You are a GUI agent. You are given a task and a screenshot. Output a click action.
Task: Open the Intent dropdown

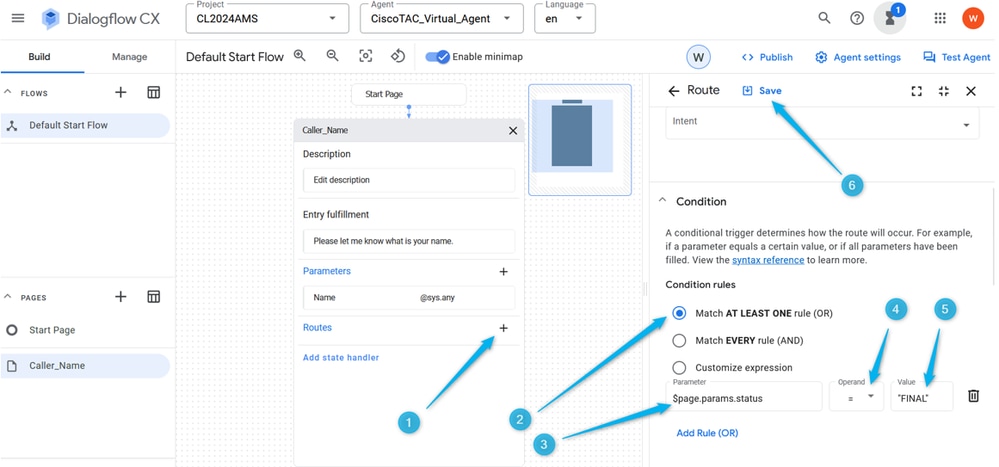tap(822, 122)
